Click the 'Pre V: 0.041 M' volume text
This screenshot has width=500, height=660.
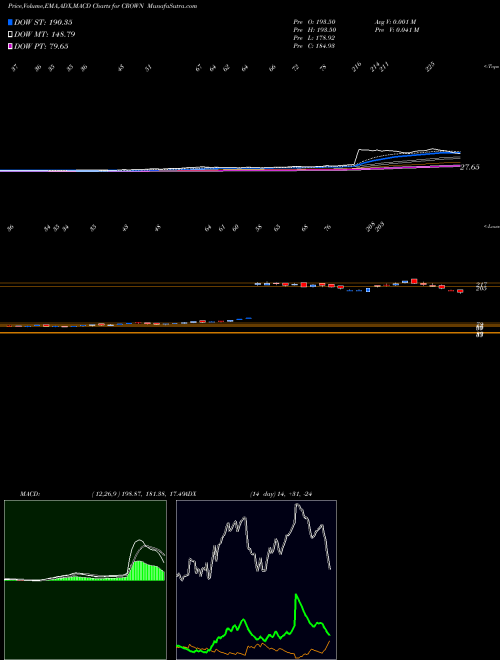396,30
